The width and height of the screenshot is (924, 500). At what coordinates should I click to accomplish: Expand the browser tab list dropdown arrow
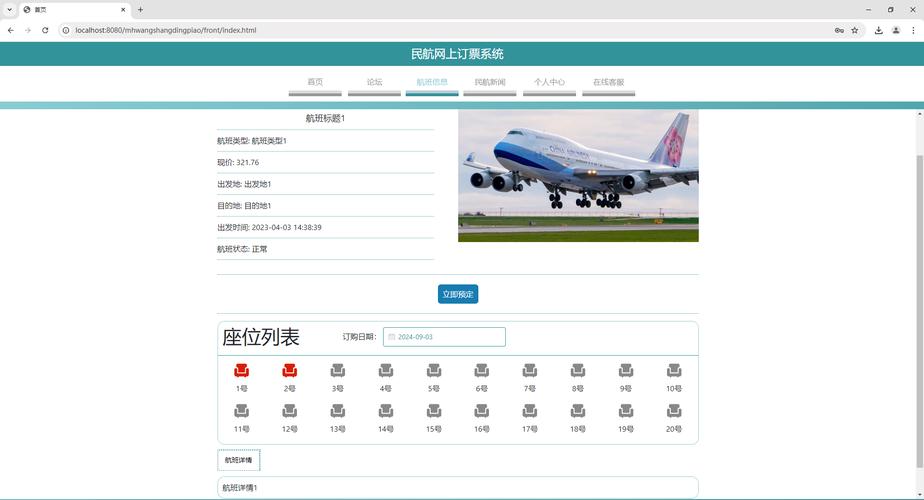(x=9, y=9)
